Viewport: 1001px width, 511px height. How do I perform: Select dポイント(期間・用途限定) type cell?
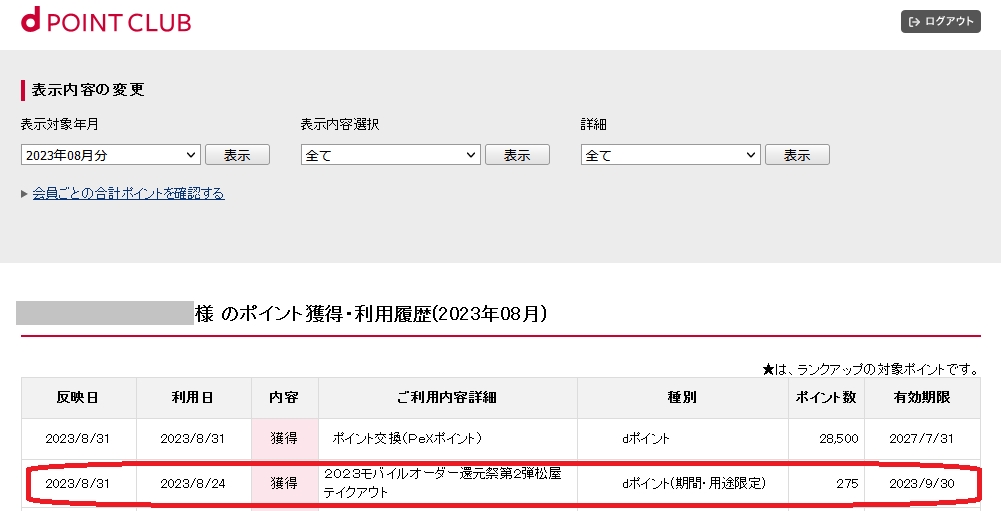tap(682, 484)
